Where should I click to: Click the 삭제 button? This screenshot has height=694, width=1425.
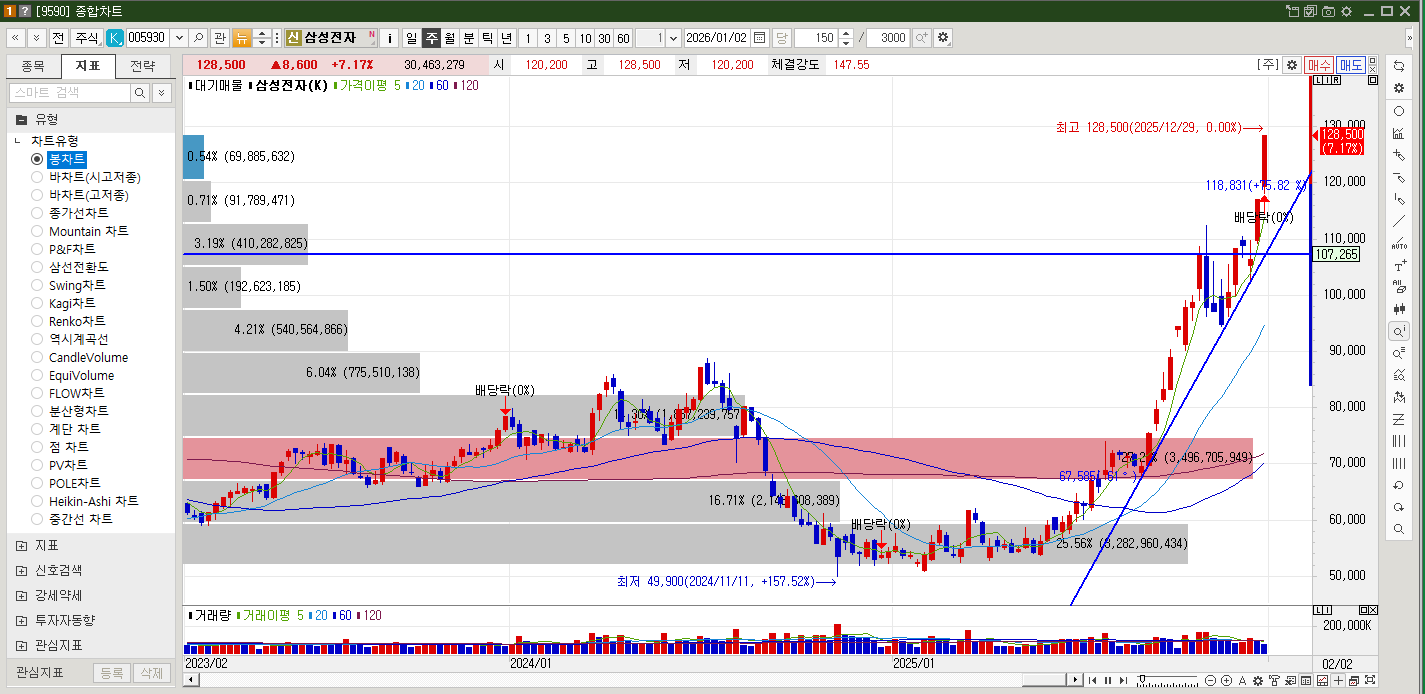[x=151, y=673]
